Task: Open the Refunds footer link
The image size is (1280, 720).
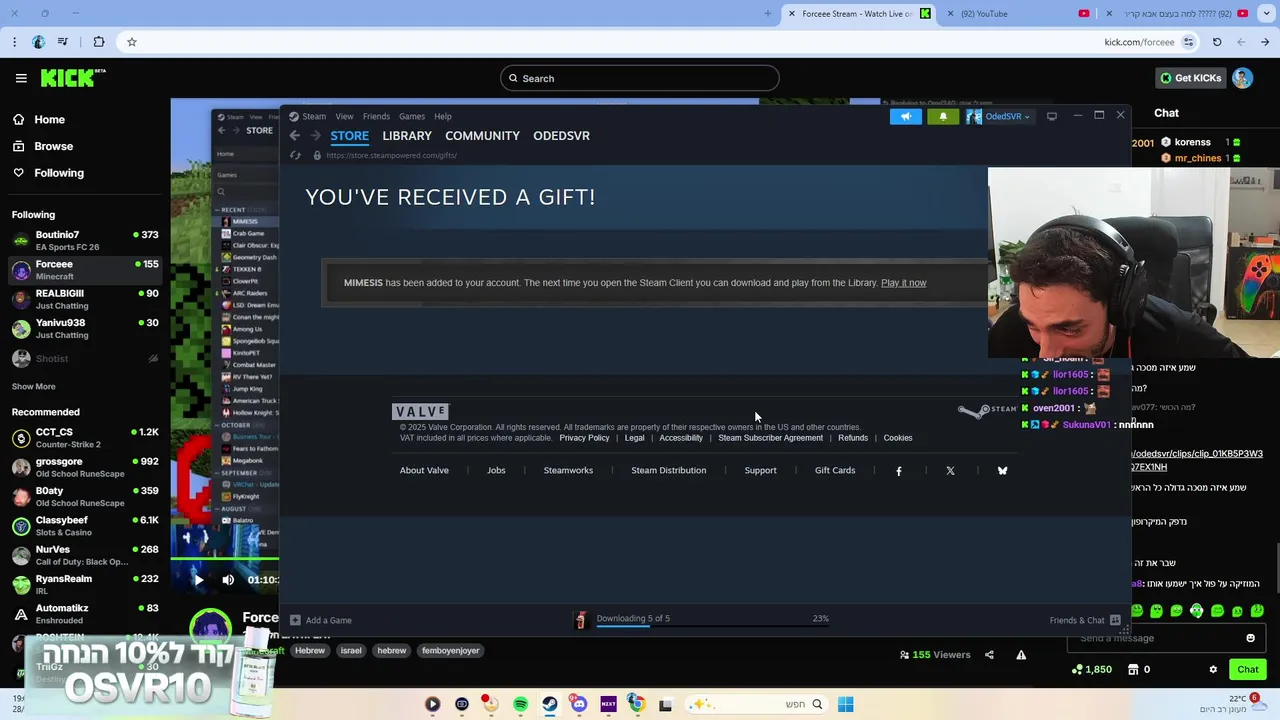Action: (853, 438)
